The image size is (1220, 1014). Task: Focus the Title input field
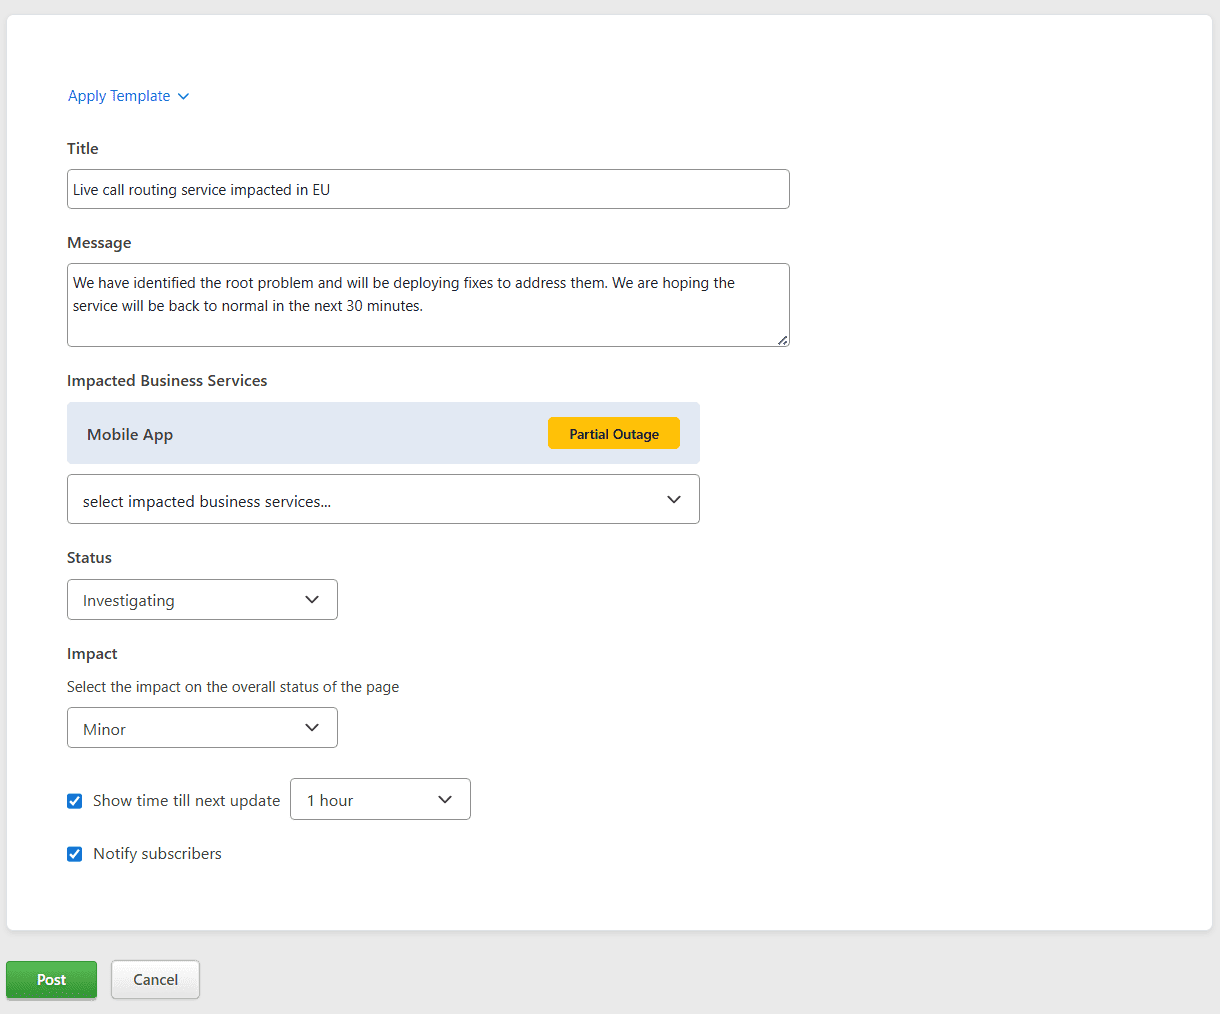tap(428, 190)
